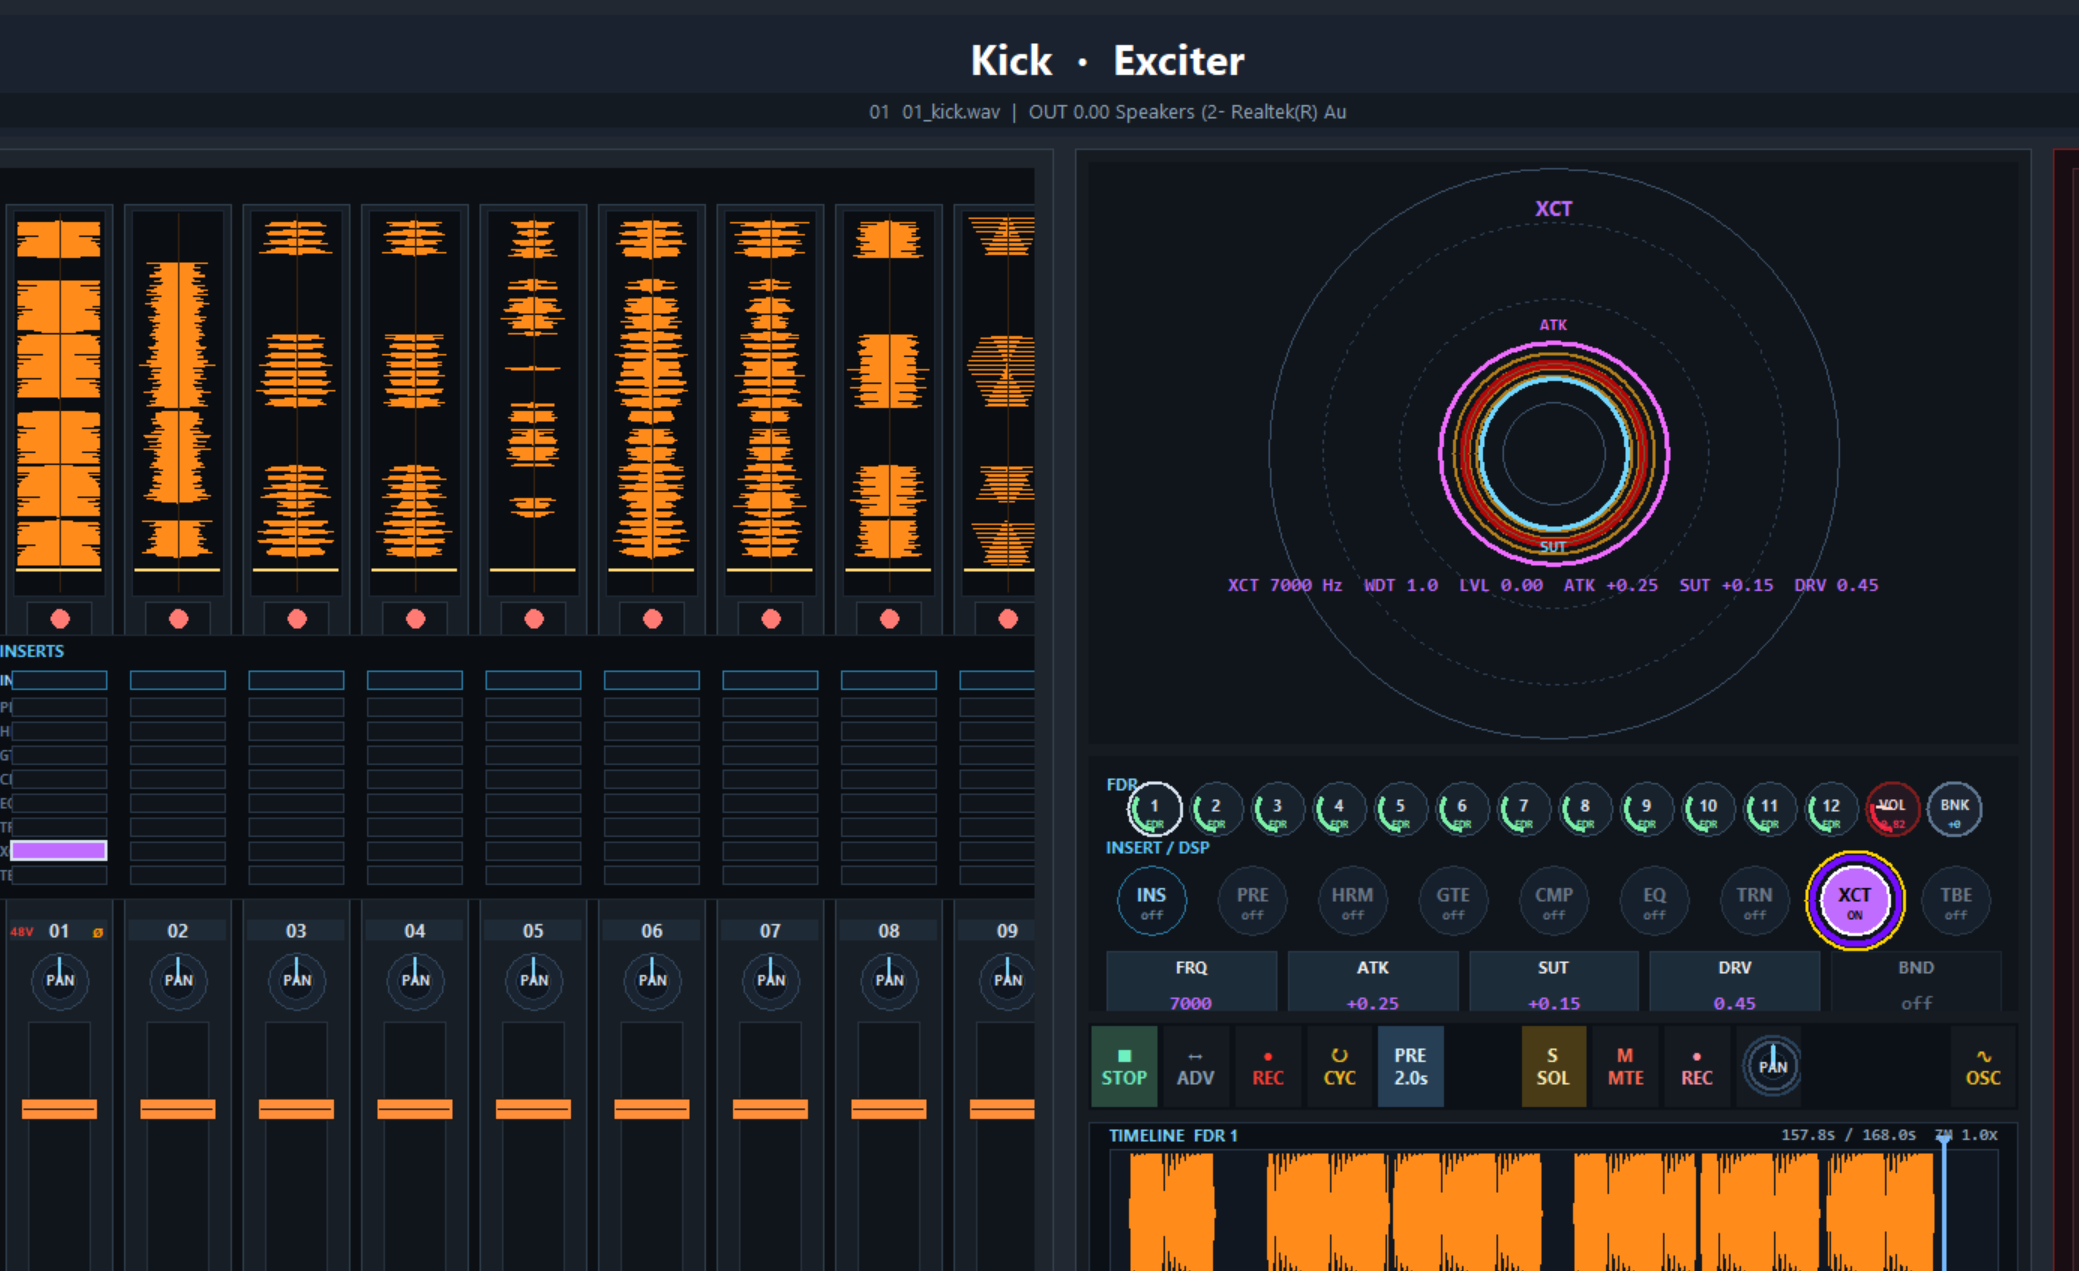Toggle the CYC cycle loop button
Viewport: 2079px width, 1271px height.
(x=1339, y=1067)
